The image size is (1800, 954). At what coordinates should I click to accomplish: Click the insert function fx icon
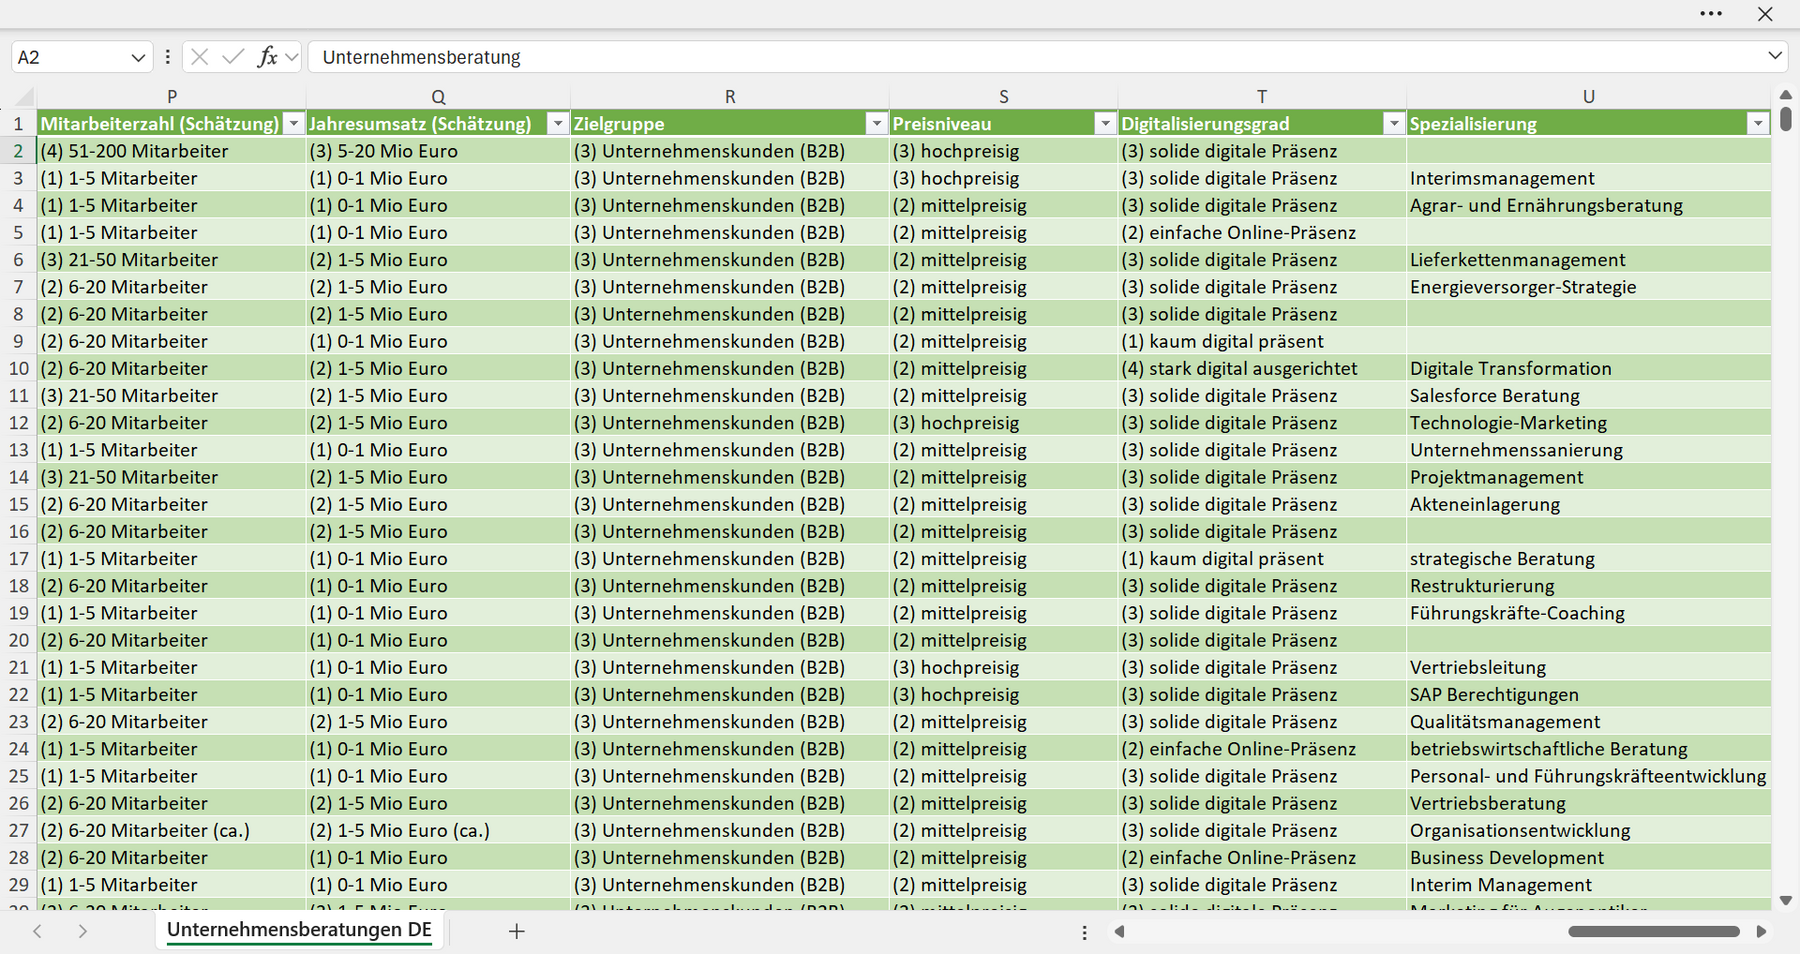click(x=267, y=57)
